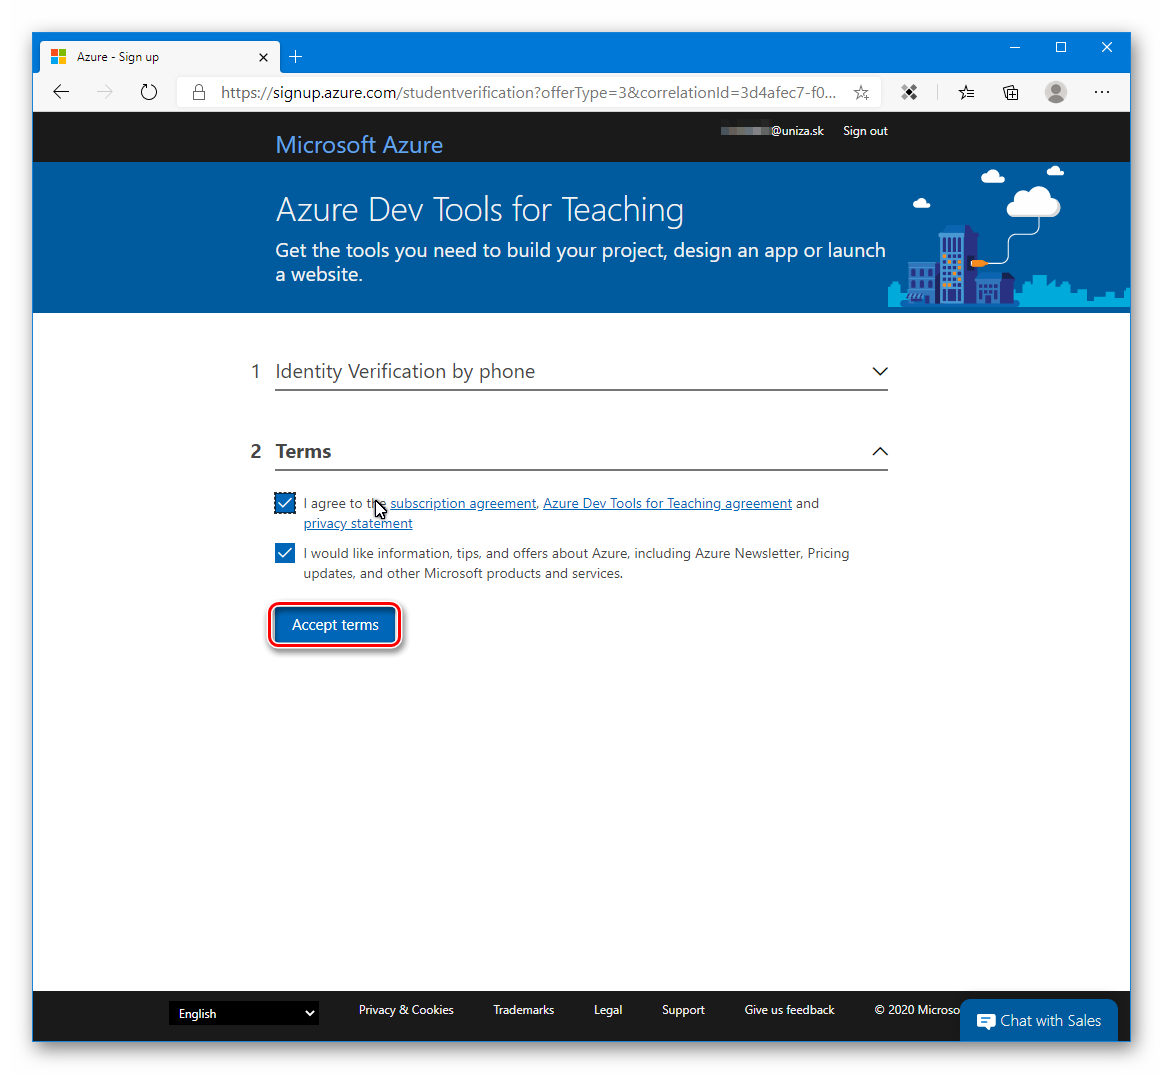Disable Azure Newsletter and offers checkbox
The height and width of the screenshot is (1074, 1163).
(285, 552)
